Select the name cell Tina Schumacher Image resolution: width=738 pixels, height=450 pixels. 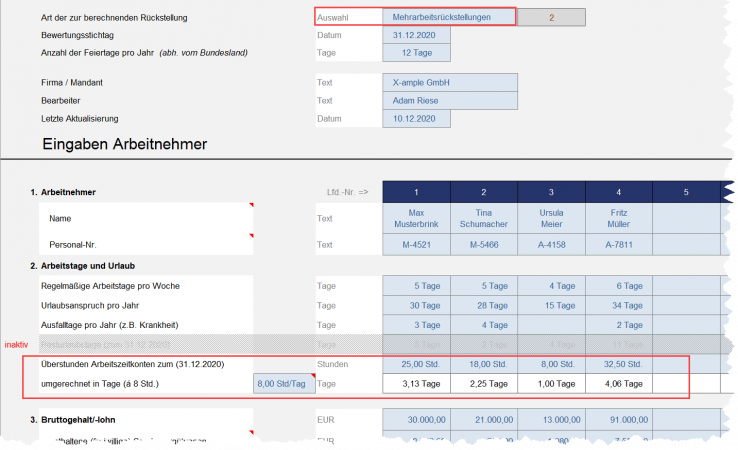[484, 218]
